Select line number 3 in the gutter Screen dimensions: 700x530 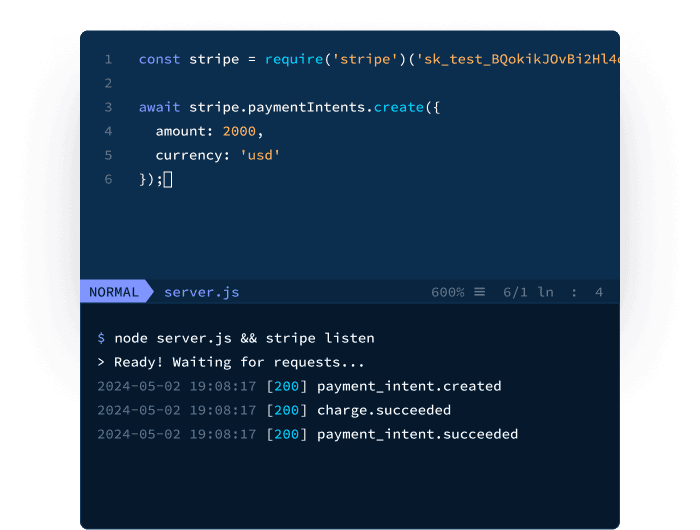(108, 107)
